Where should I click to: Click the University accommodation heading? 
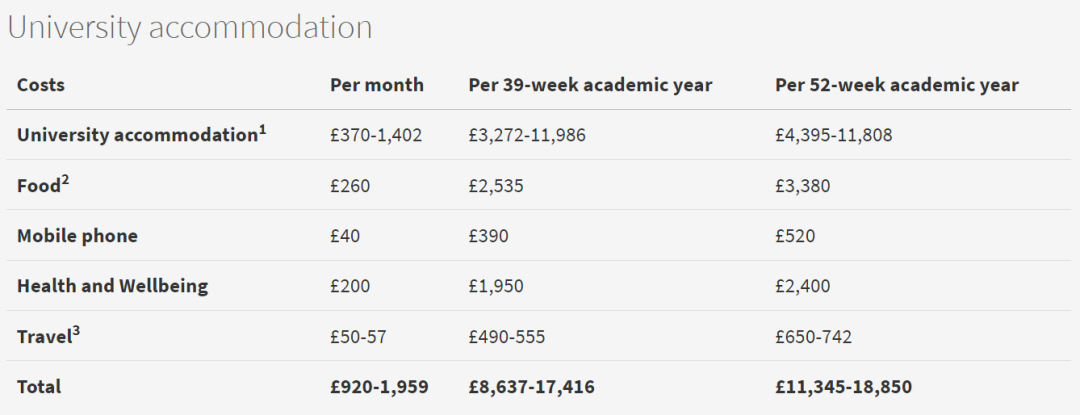click(x=190, y=28)
